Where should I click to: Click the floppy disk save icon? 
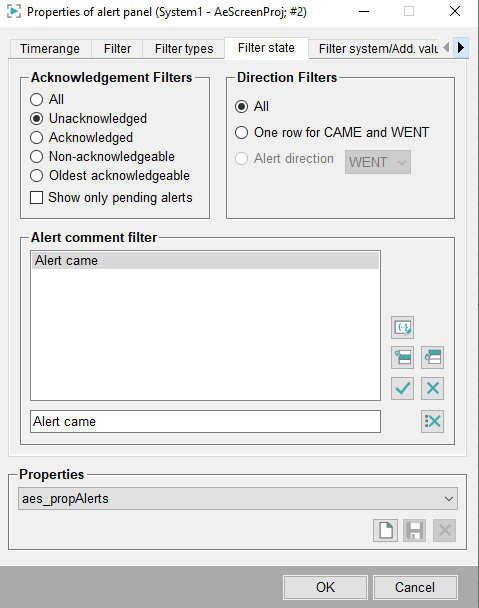point(415,530)
